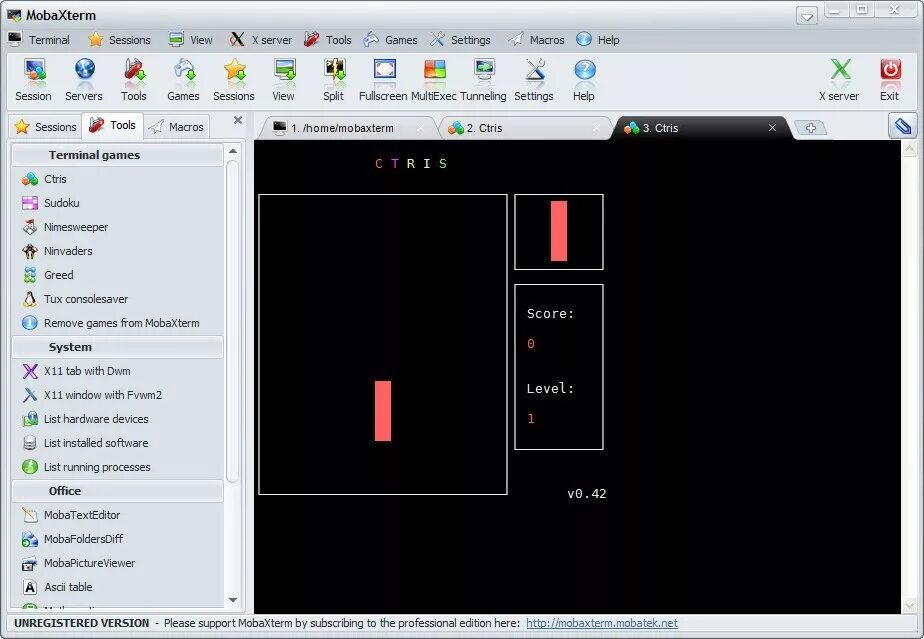Open MobaFoldersDiff
This screenshot has height=639, width=924.
tap(72, 539)
